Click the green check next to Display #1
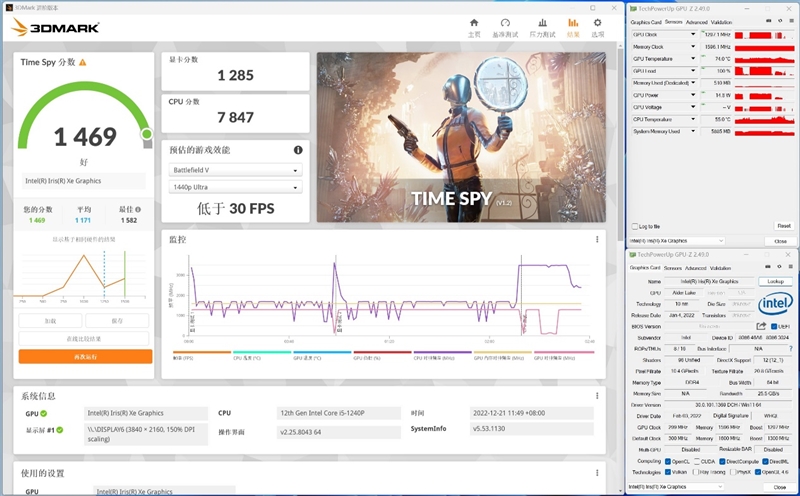This screenshot has width=800, height=496. point(60,430)
